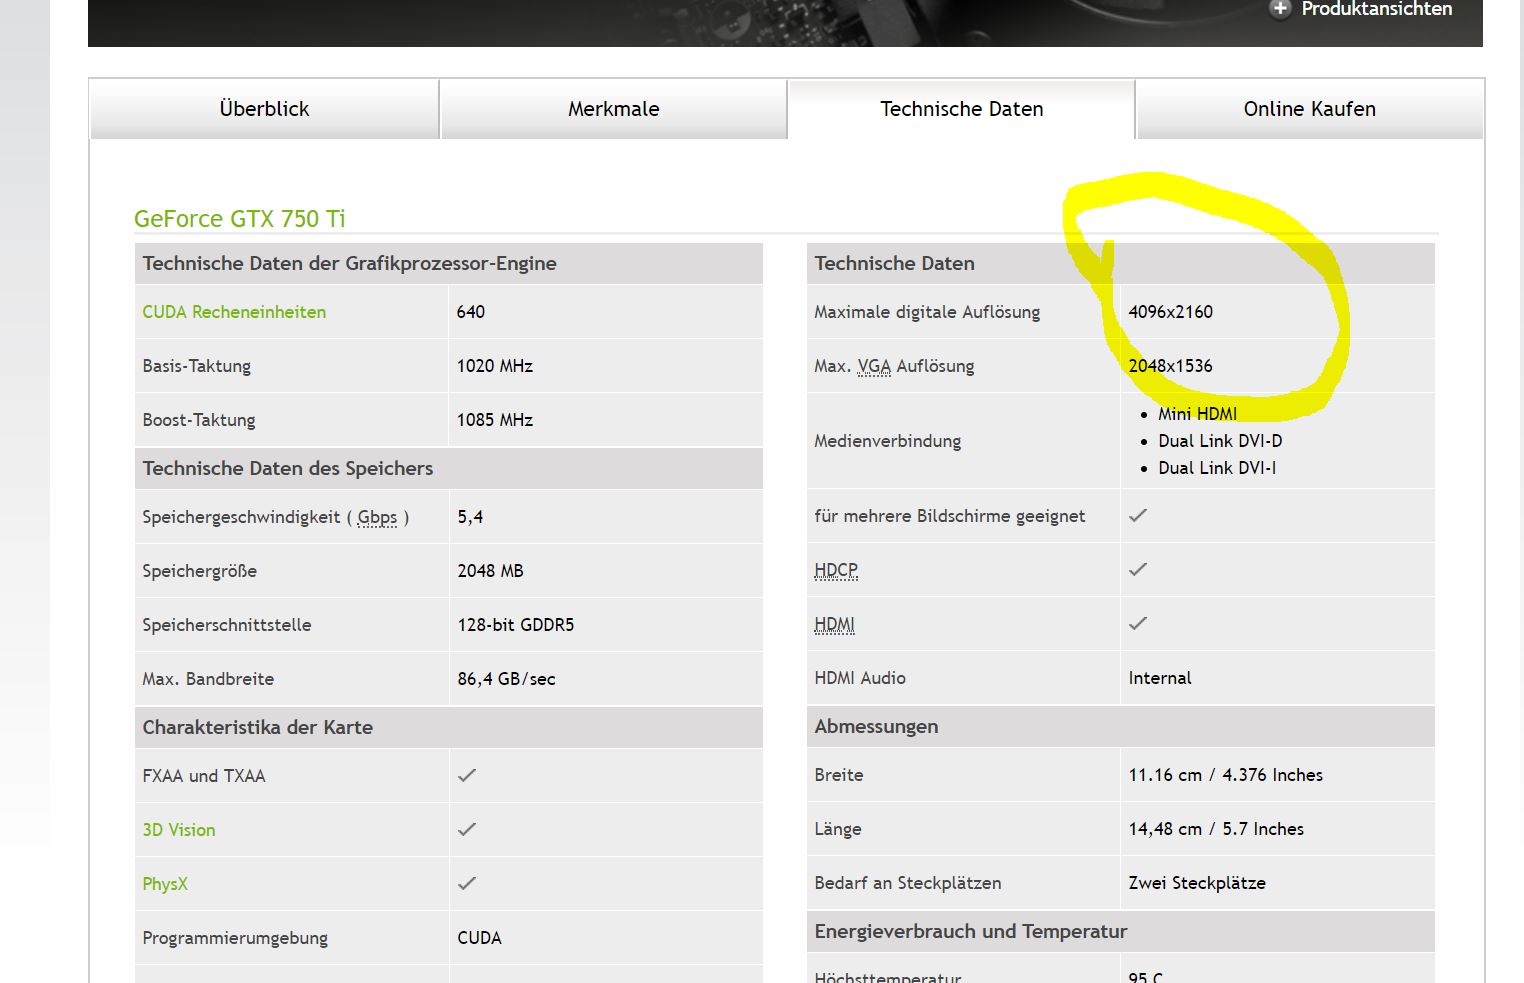Click the Dual Link DVI-D entry
Image resolution: width=1524 pixels, height=983 pixels.
coord(1220,441)
